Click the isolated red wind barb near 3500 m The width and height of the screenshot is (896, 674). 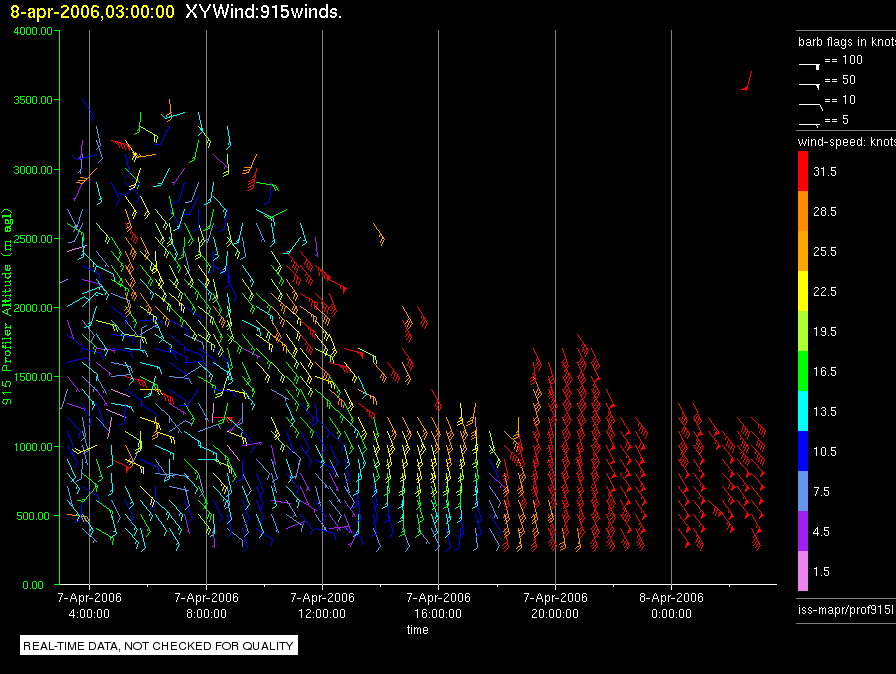(746, 82)
